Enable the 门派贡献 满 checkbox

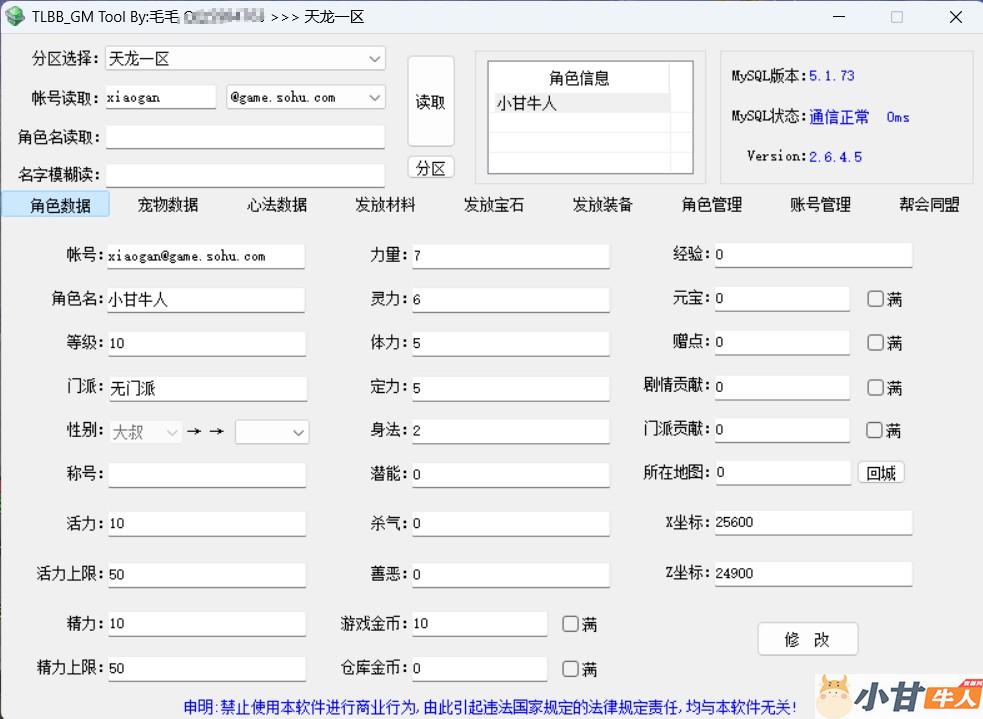pos(875,430)
